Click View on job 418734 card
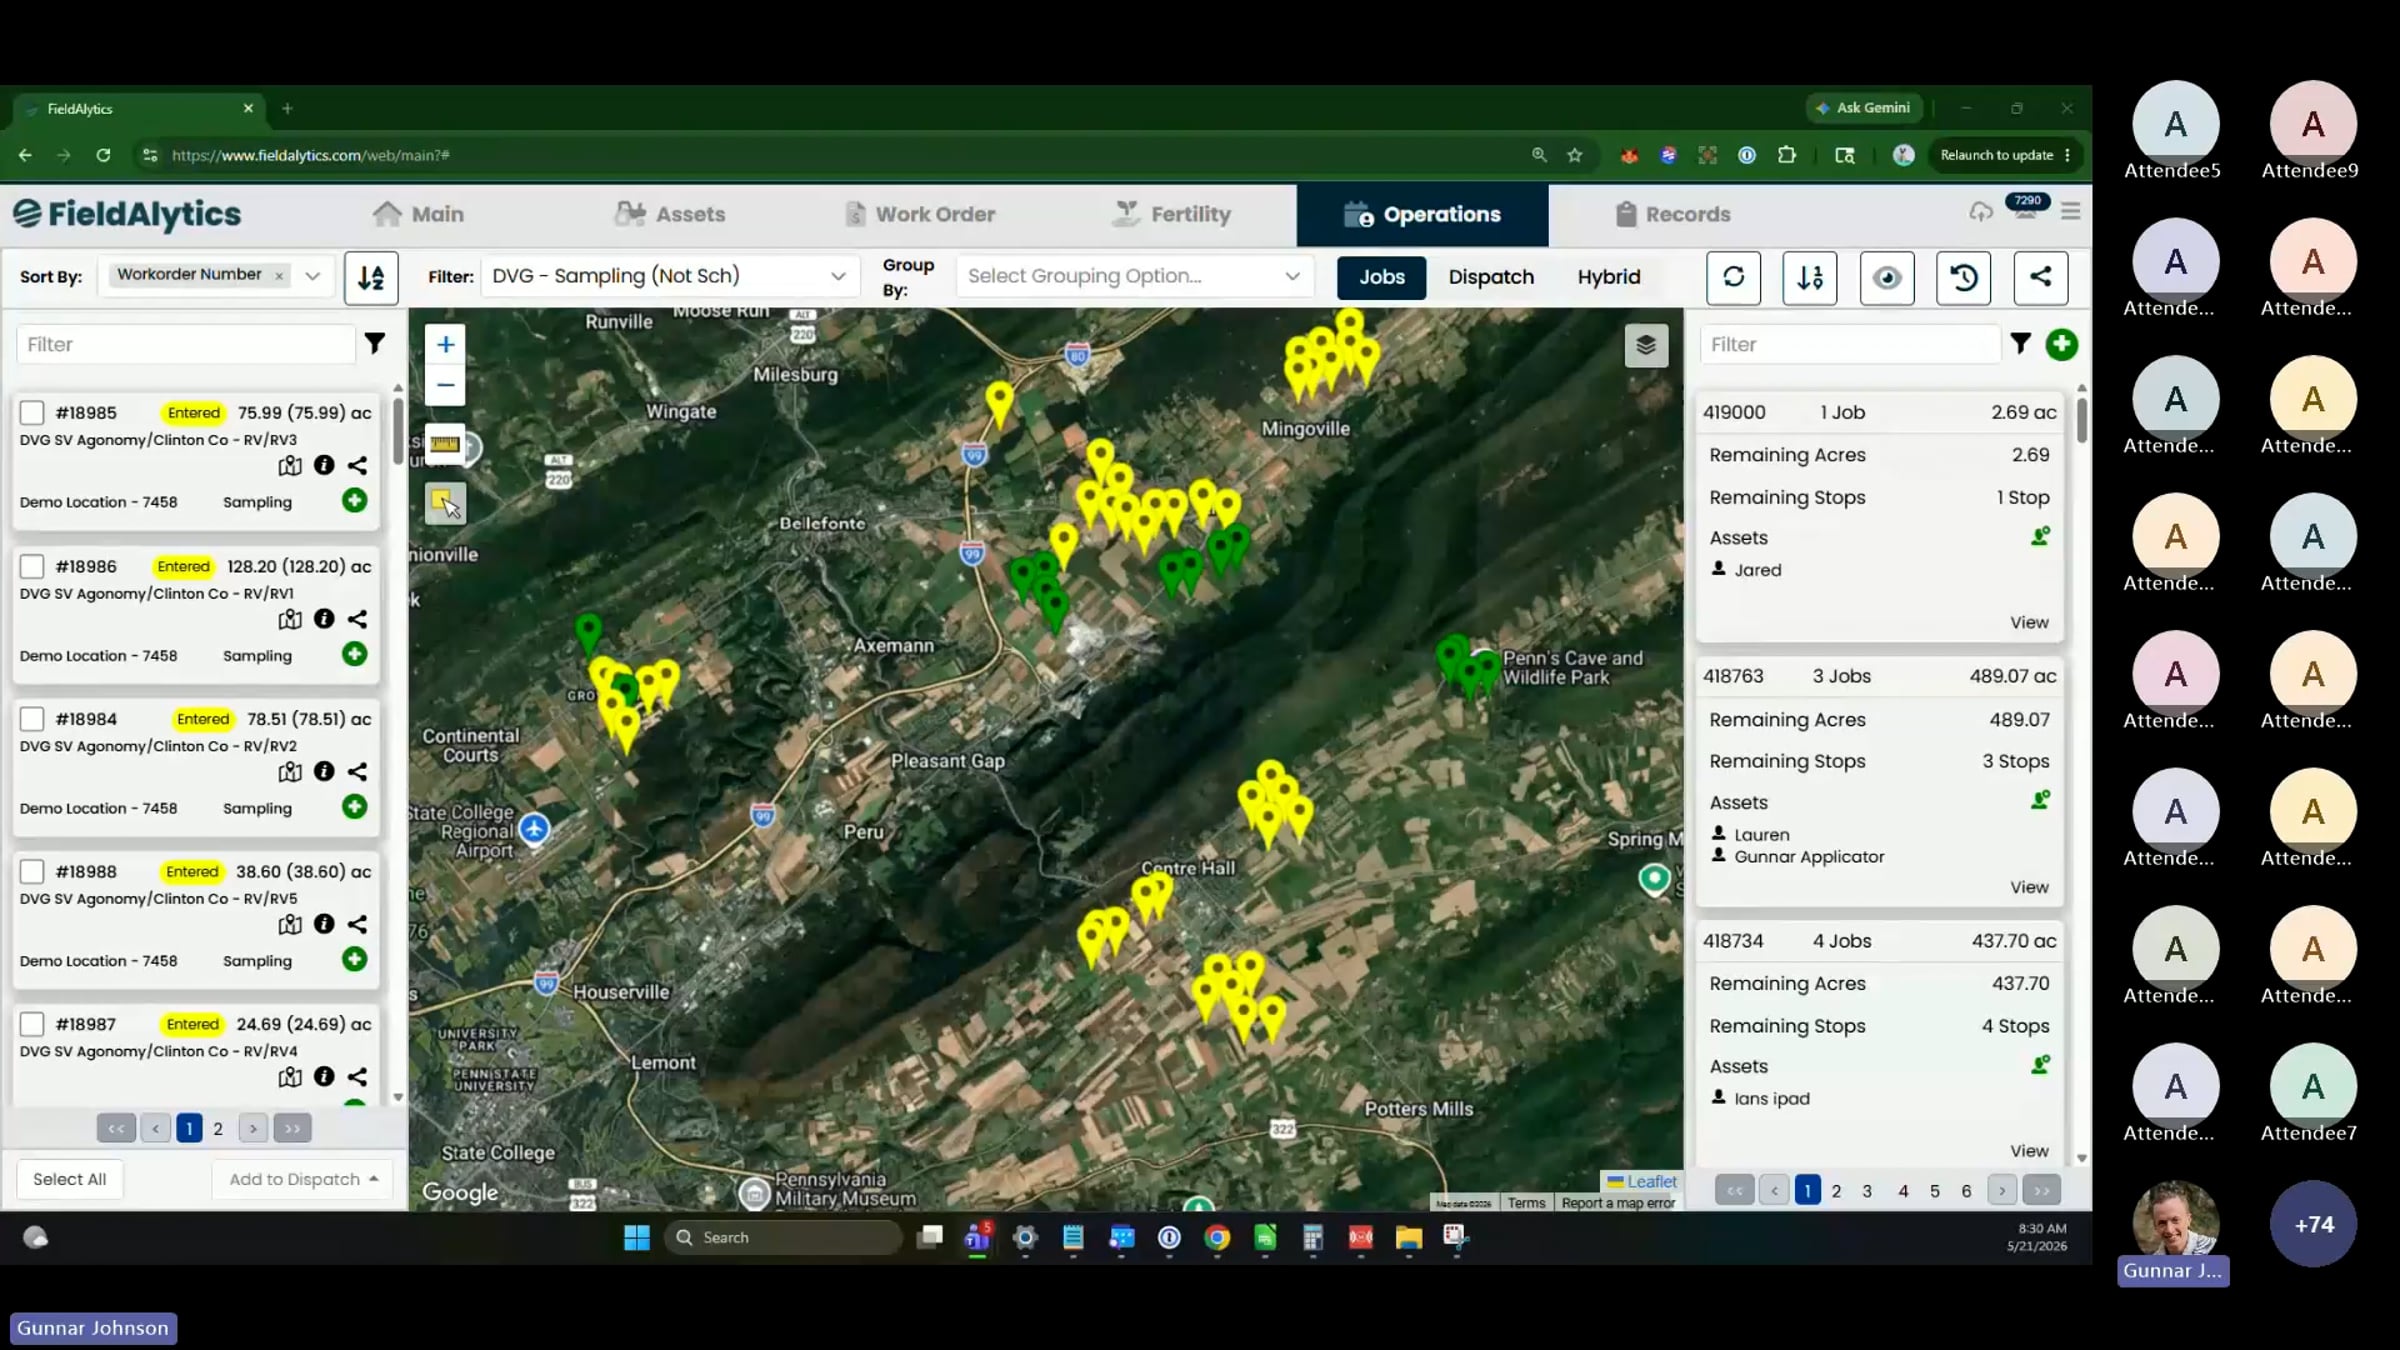2400x1350 pixels. pyautogui.click(x=2029, y=1151)
